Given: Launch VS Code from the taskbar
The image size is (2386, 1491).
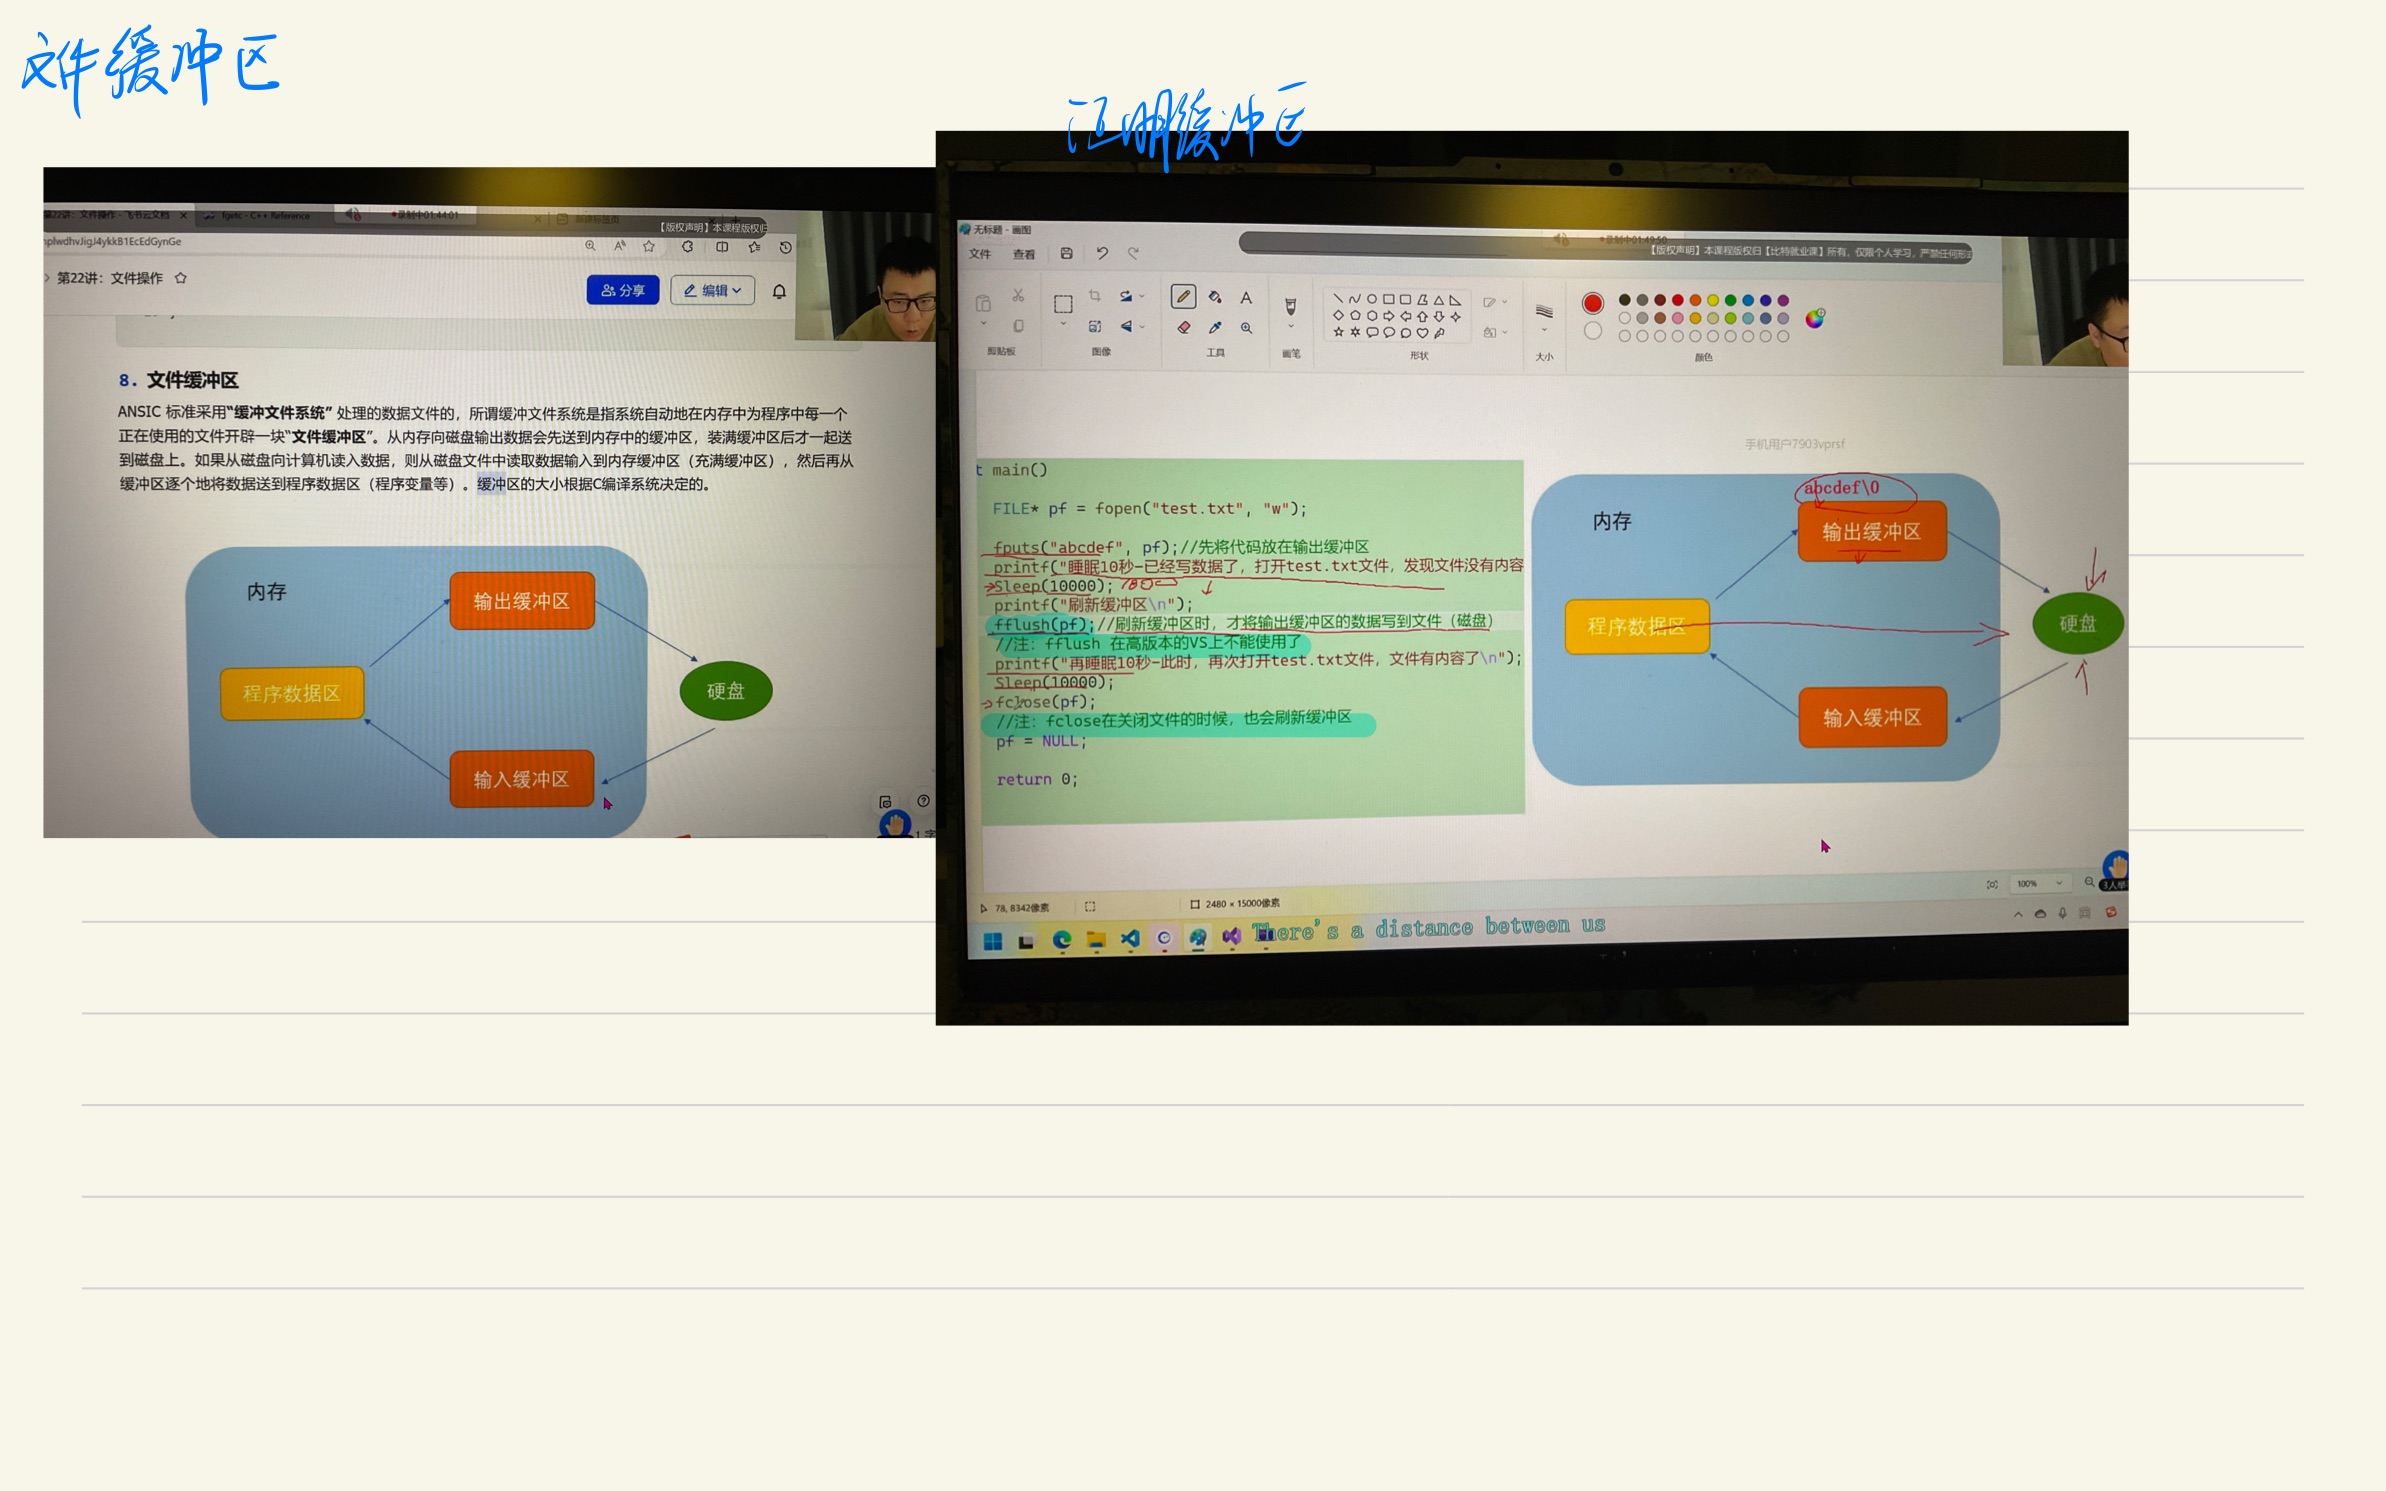Looking at the screenshot, I should pos(1130,940).
